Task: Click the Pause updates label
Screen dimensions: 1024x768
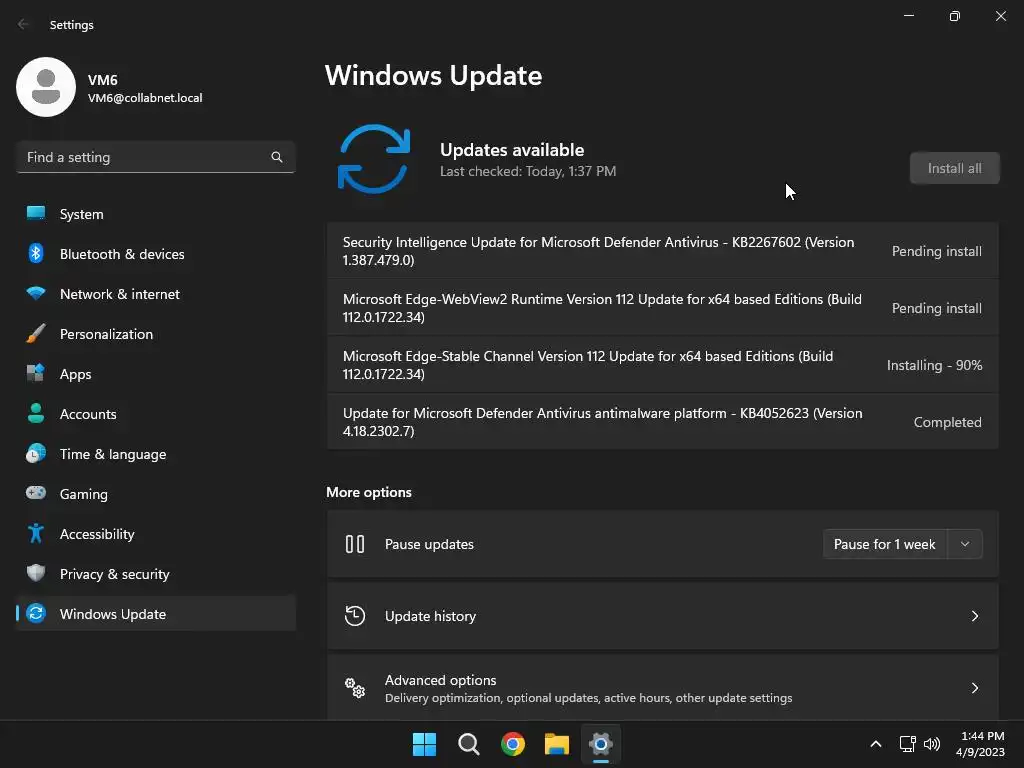Action: 429,544
